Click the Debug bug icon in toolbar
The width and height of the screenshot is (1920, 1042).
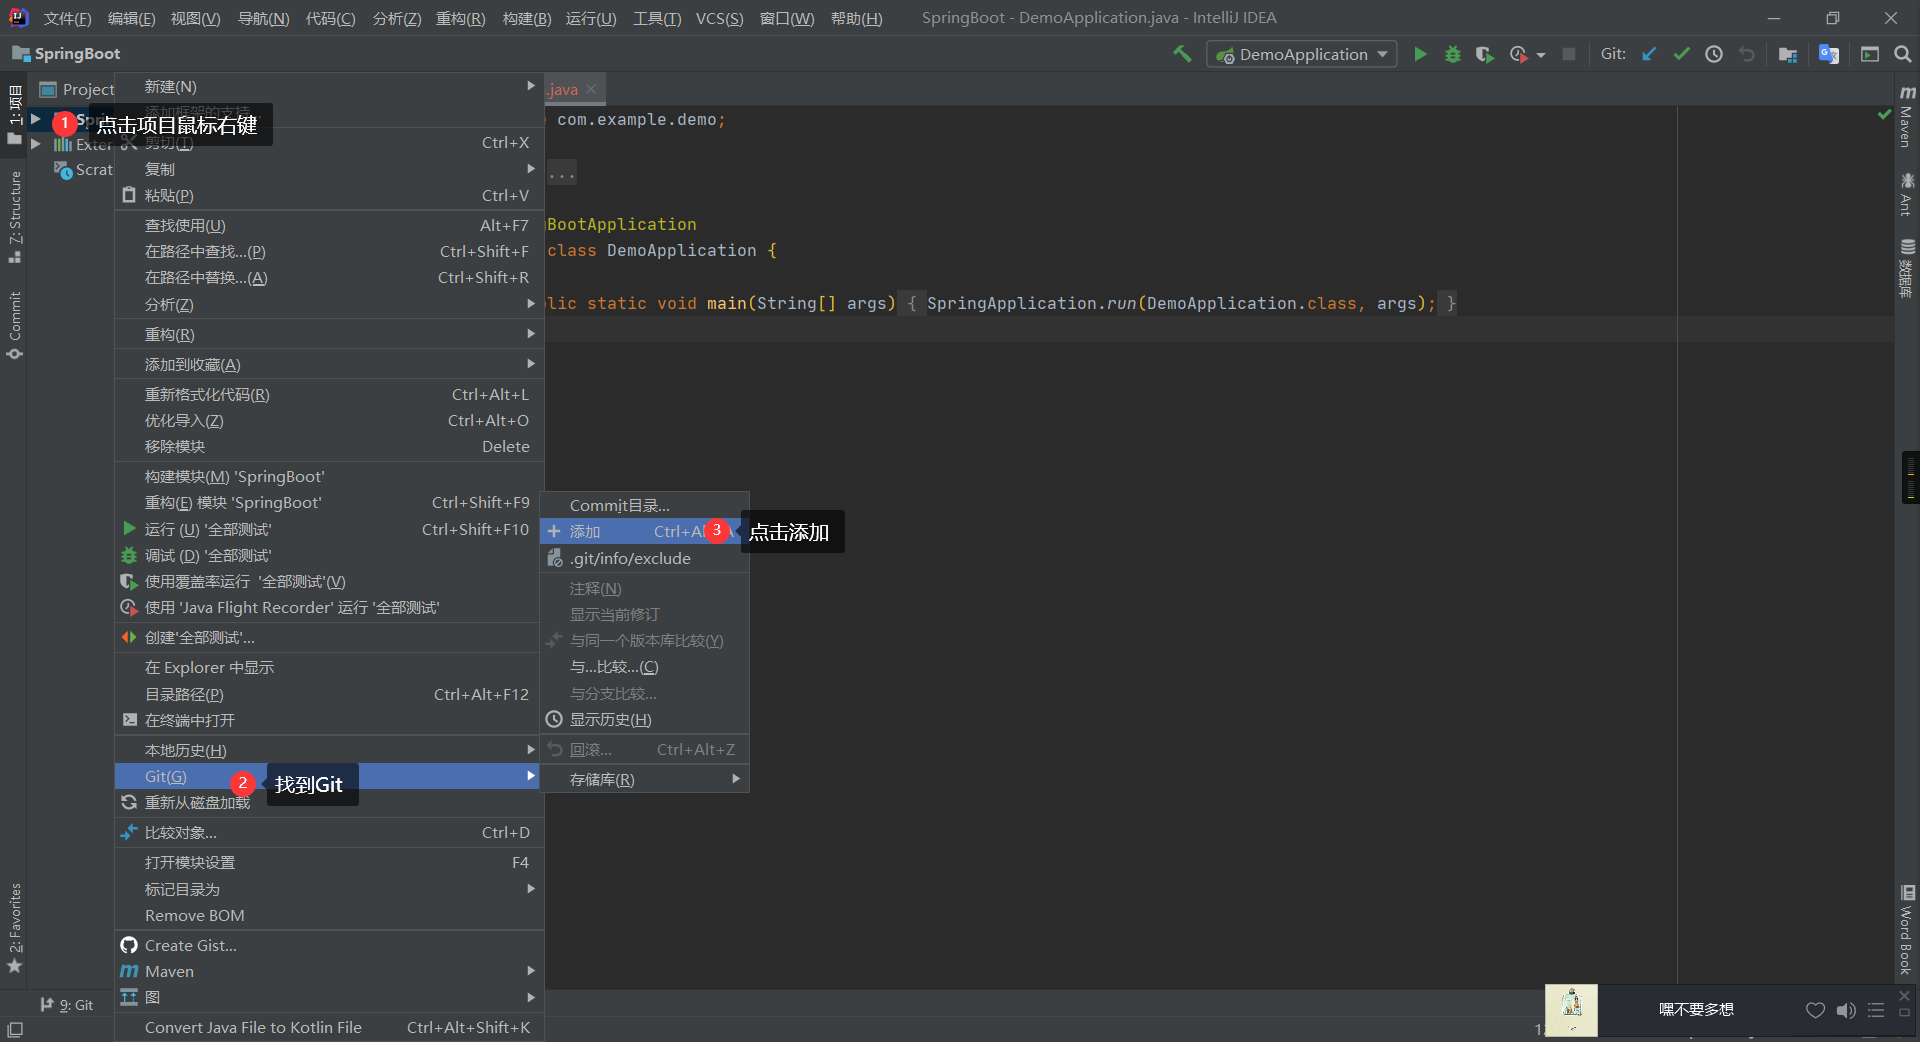pos(1453,54)
